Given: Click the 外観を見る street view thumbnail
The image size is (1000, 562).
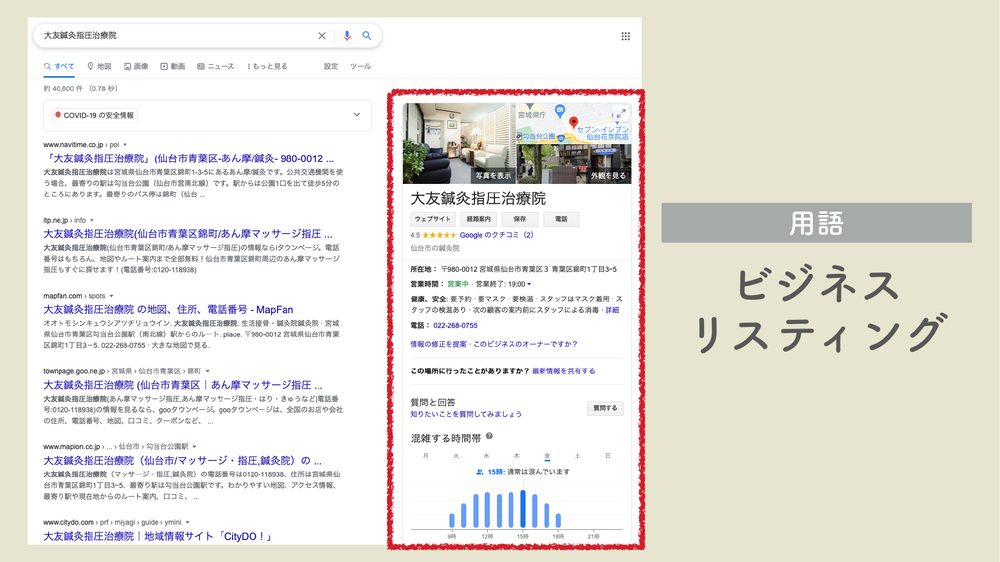Looking at the screenshot, I should coord(574,164).
